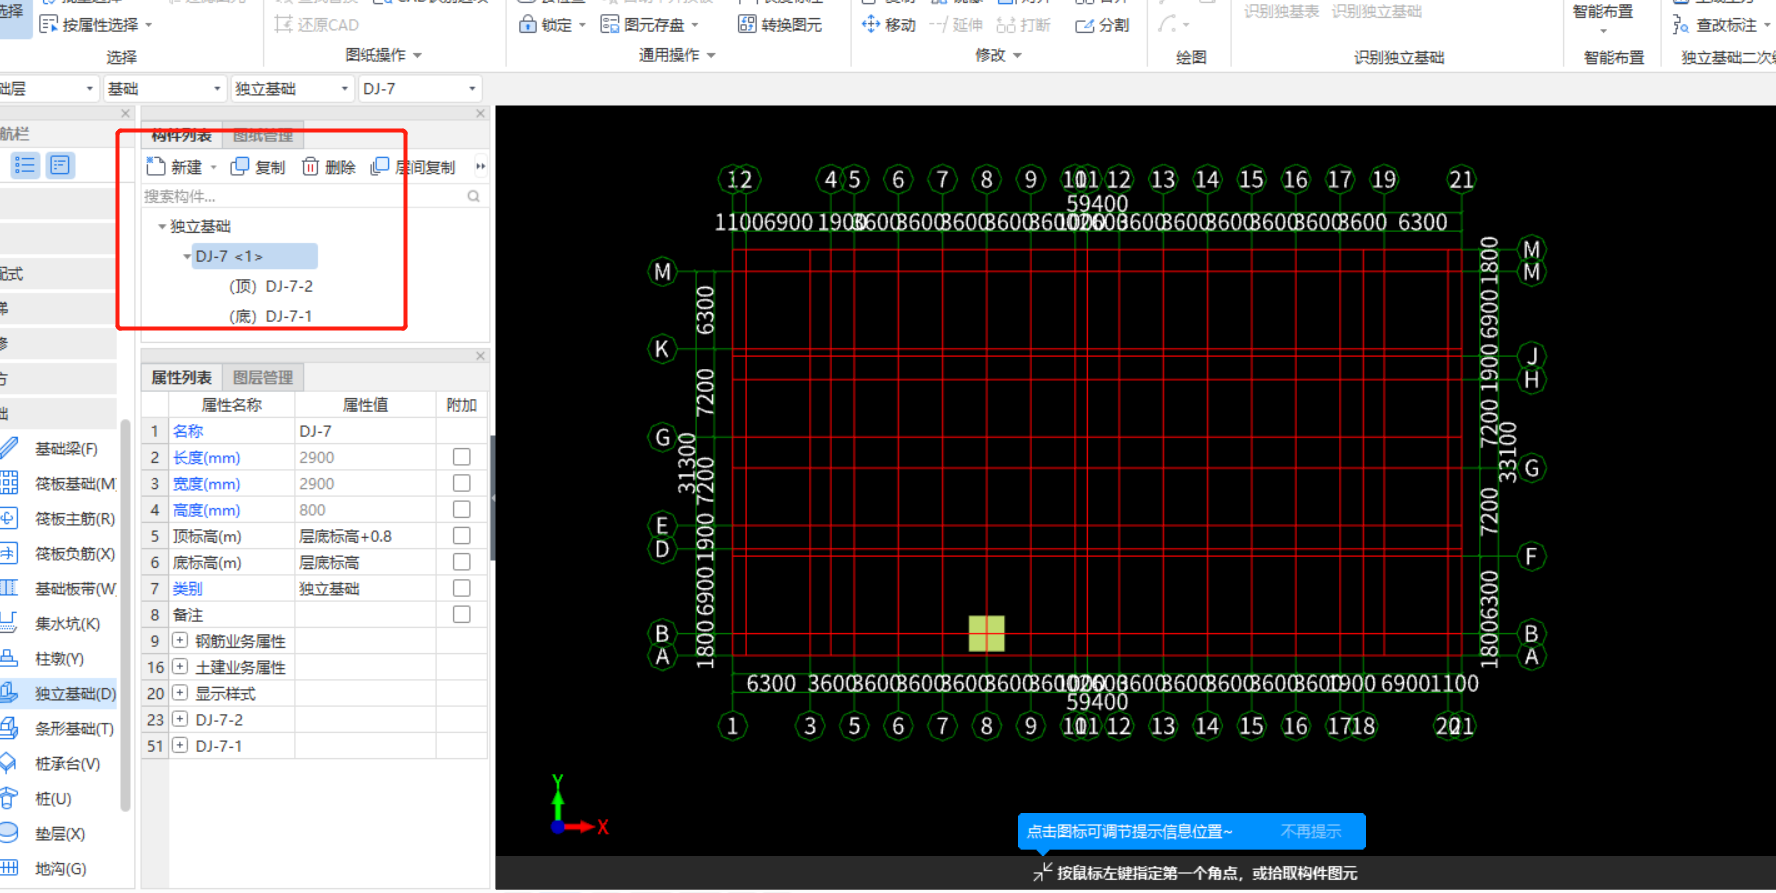Switch to the 构件列表 tab
1776x893 pixels.
181,135
